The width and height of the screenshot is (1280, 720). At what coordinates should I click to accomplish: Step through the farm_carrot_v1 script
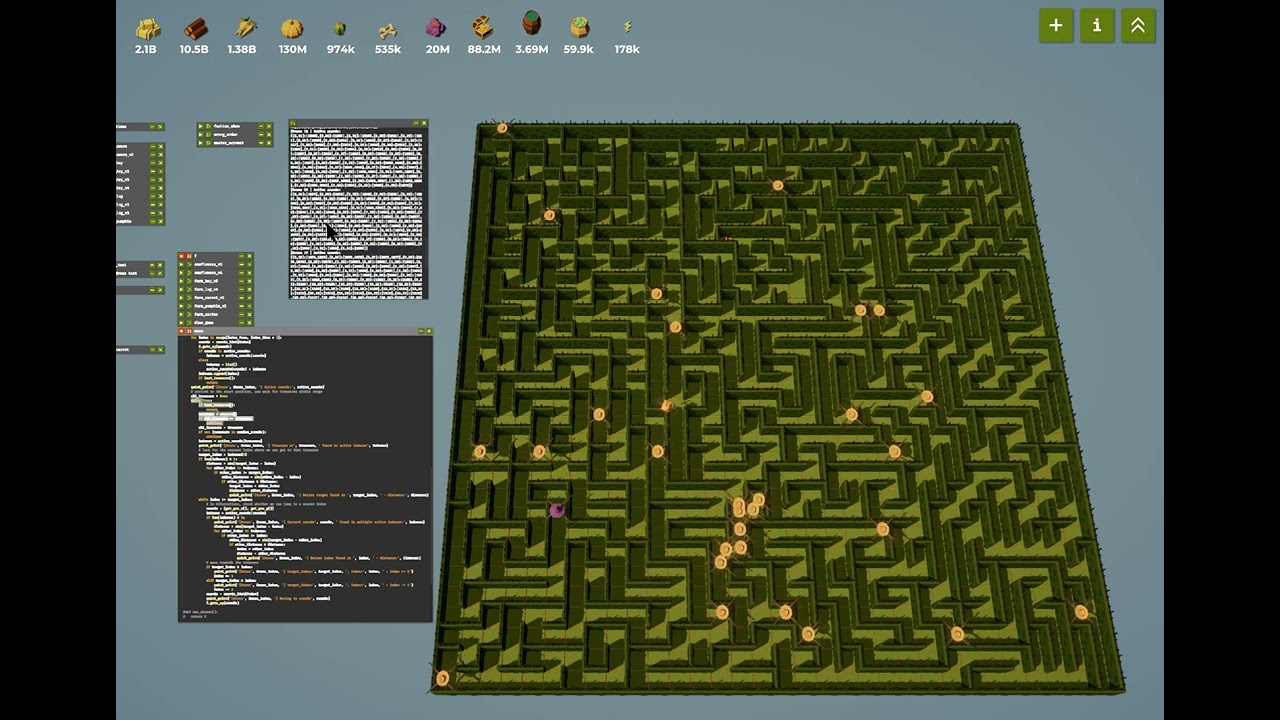pyautogui.click(x=189, y=298)
